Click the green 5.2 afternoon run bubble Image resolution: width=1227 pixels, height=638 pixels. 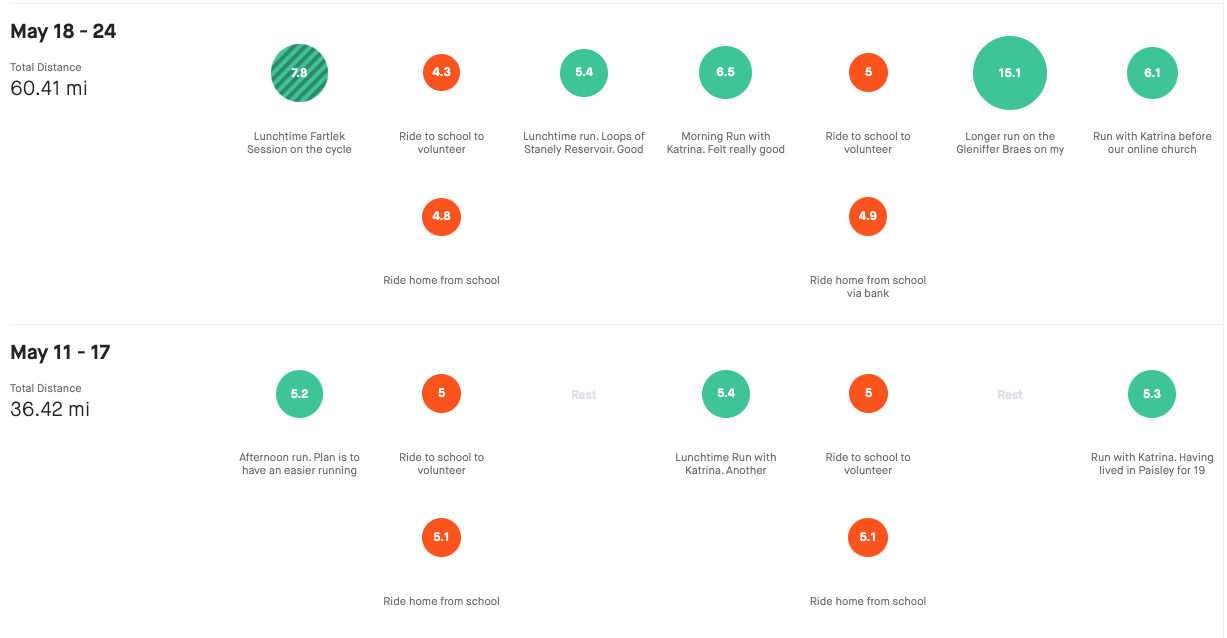(x=300, y=394)
